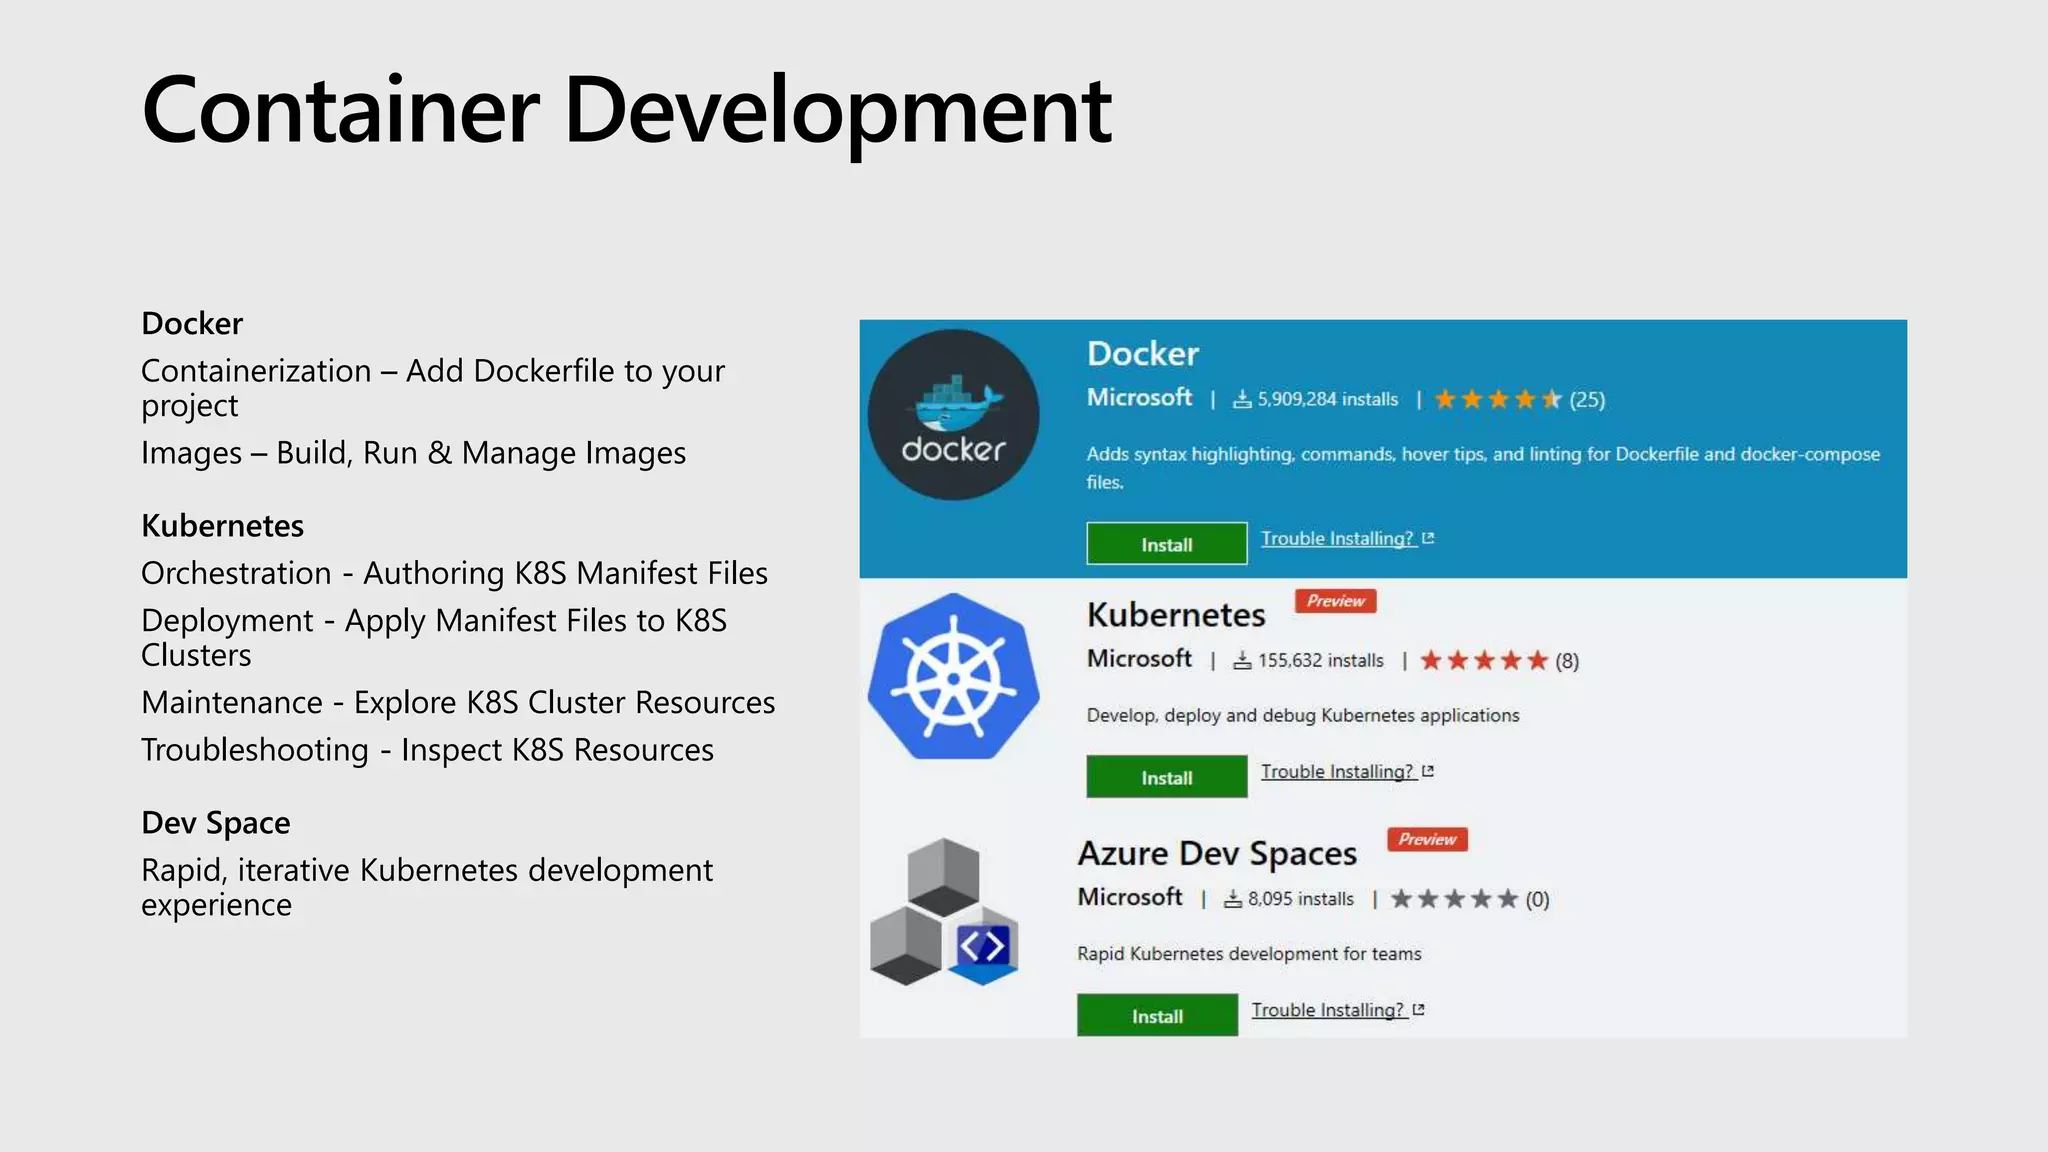This screenshot has height=1152, width=2048.
Task: Click Microsoft publisher under Docker title
Action: pyautogui.click(x=1139, y=397)
